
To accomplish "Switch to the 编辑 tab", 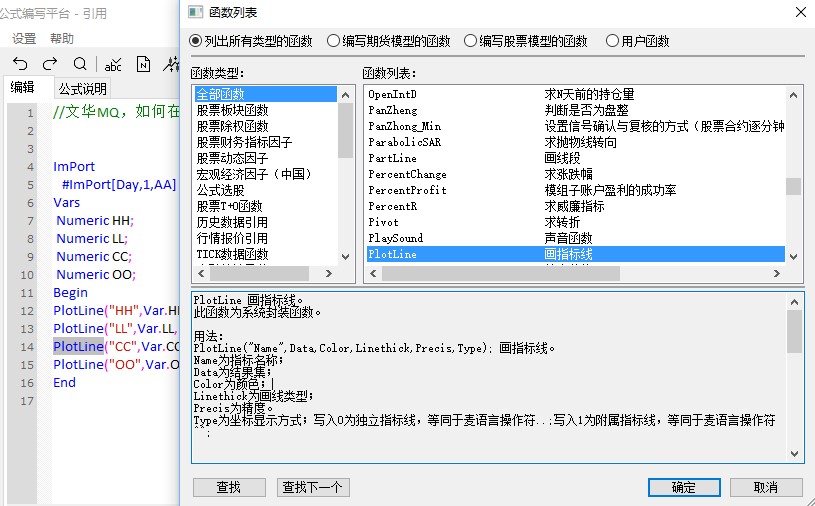I will [23, 87].
